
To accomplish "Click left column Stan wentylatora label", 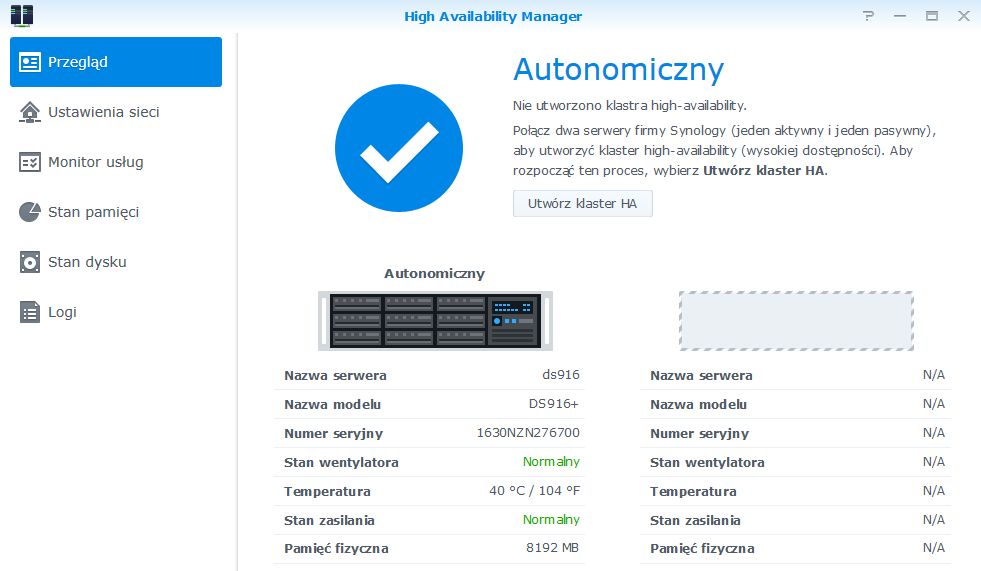I will click(x=341, y=462).
